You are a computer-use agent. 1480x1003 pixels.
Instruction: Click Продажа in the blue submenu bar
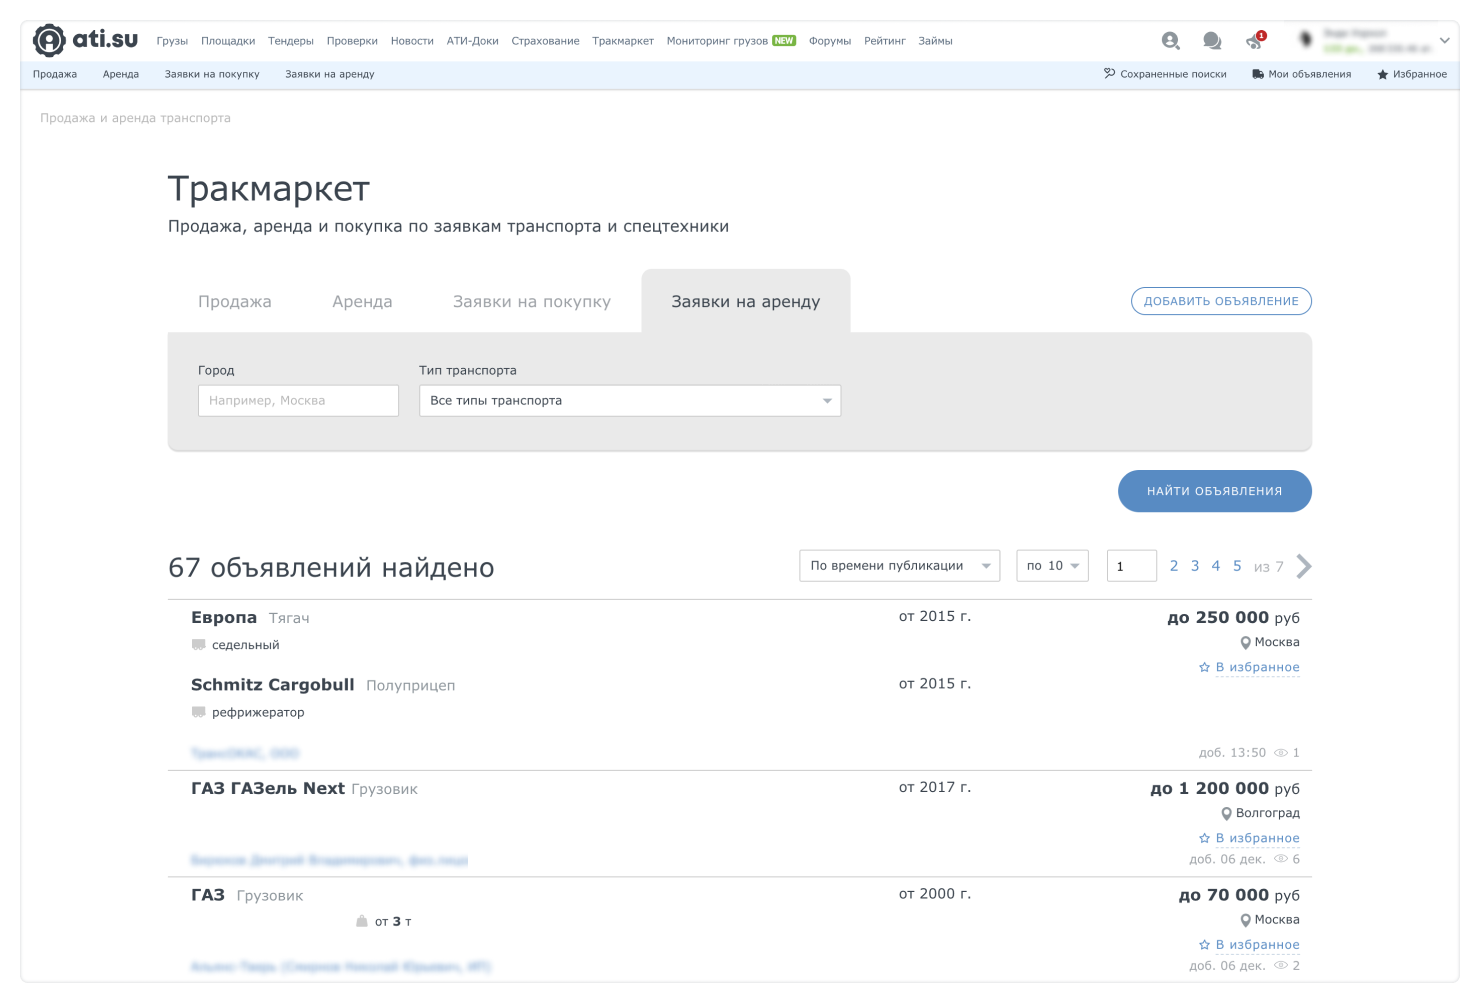tap(55, 74)
